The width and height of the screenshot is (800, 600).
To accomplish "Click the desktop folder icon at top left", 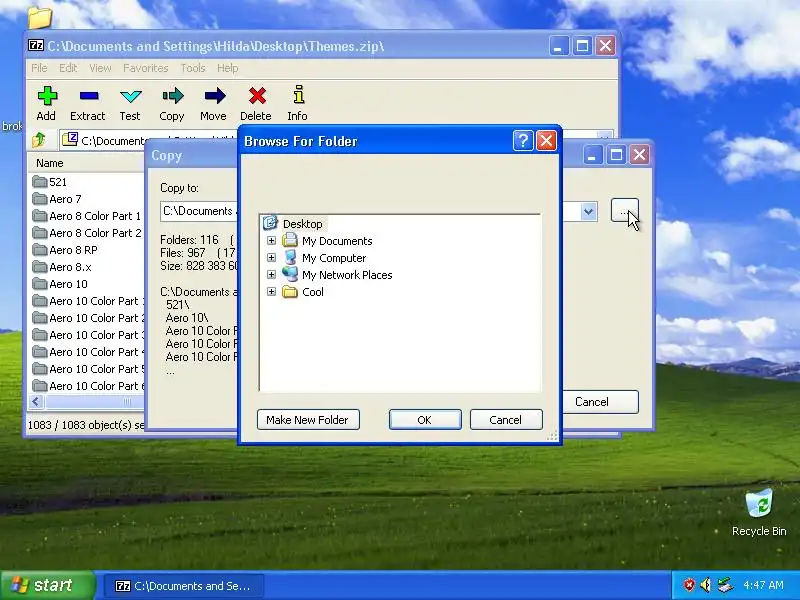I will 40,17.
